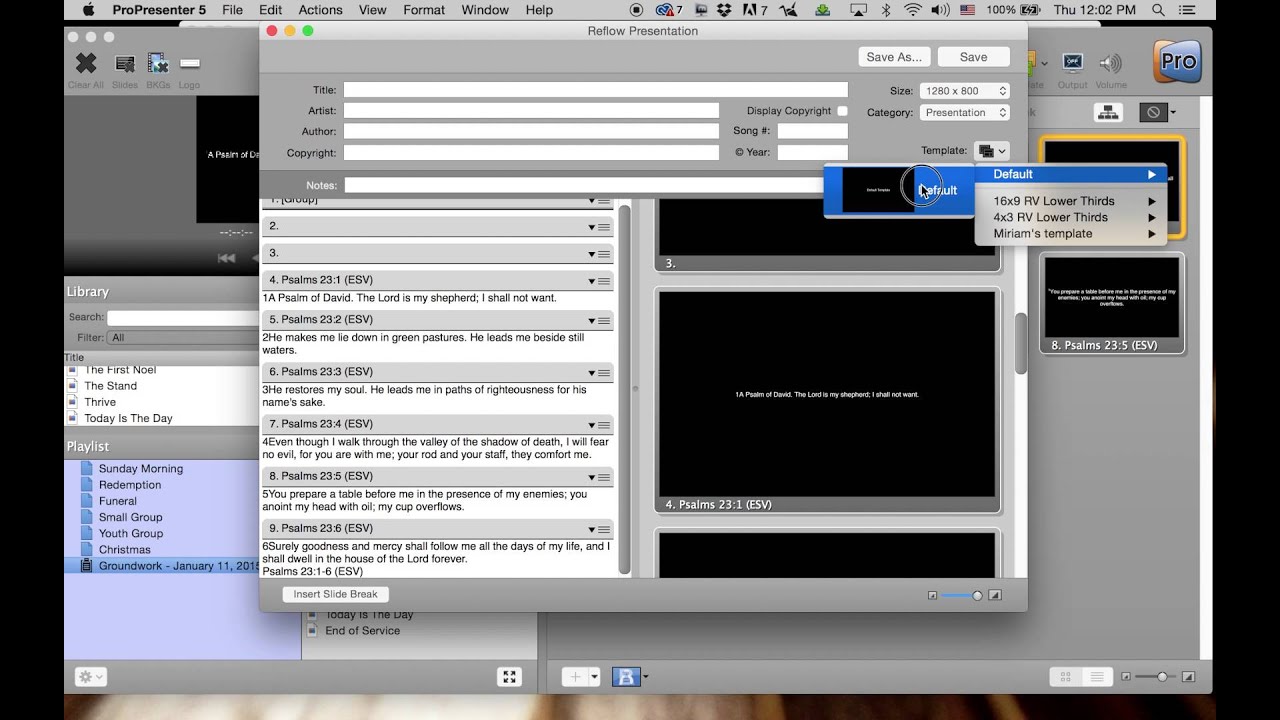The image size is (1280, 720).
Task: Switch to grid view icon
Action: coord(1068,677)
